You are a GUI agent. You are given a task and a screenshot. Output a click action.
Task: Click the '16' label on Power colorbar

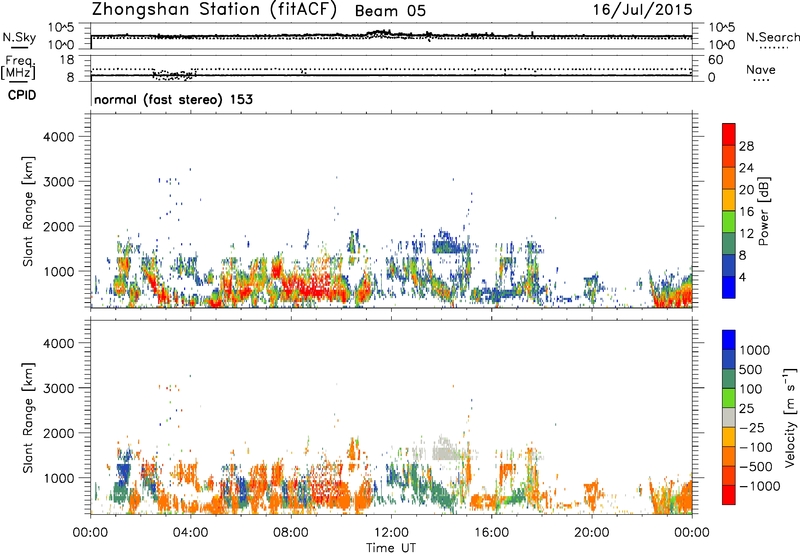(746, 212)
